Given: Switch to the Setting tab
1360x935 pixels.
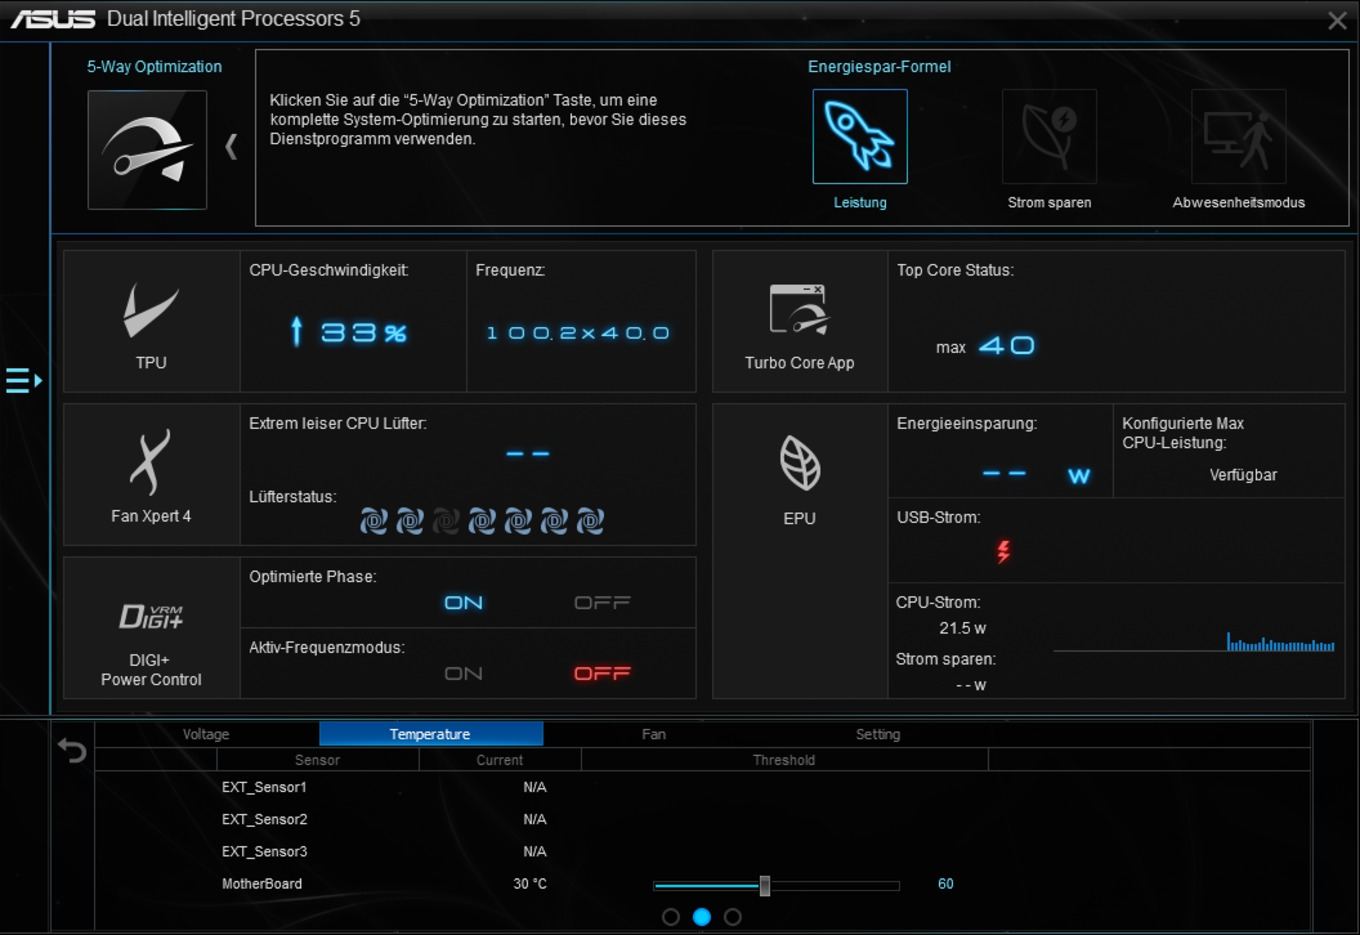Looking at the screenshot, I should (x=878, y=734).
